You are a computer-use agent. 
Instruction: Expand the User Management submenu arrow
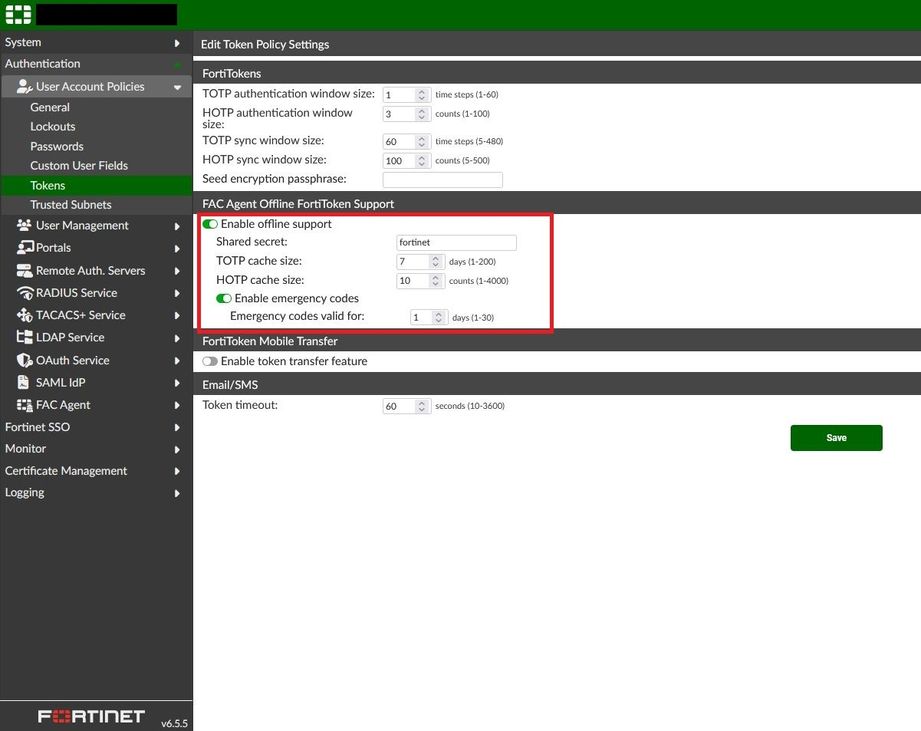pos(177,226)
